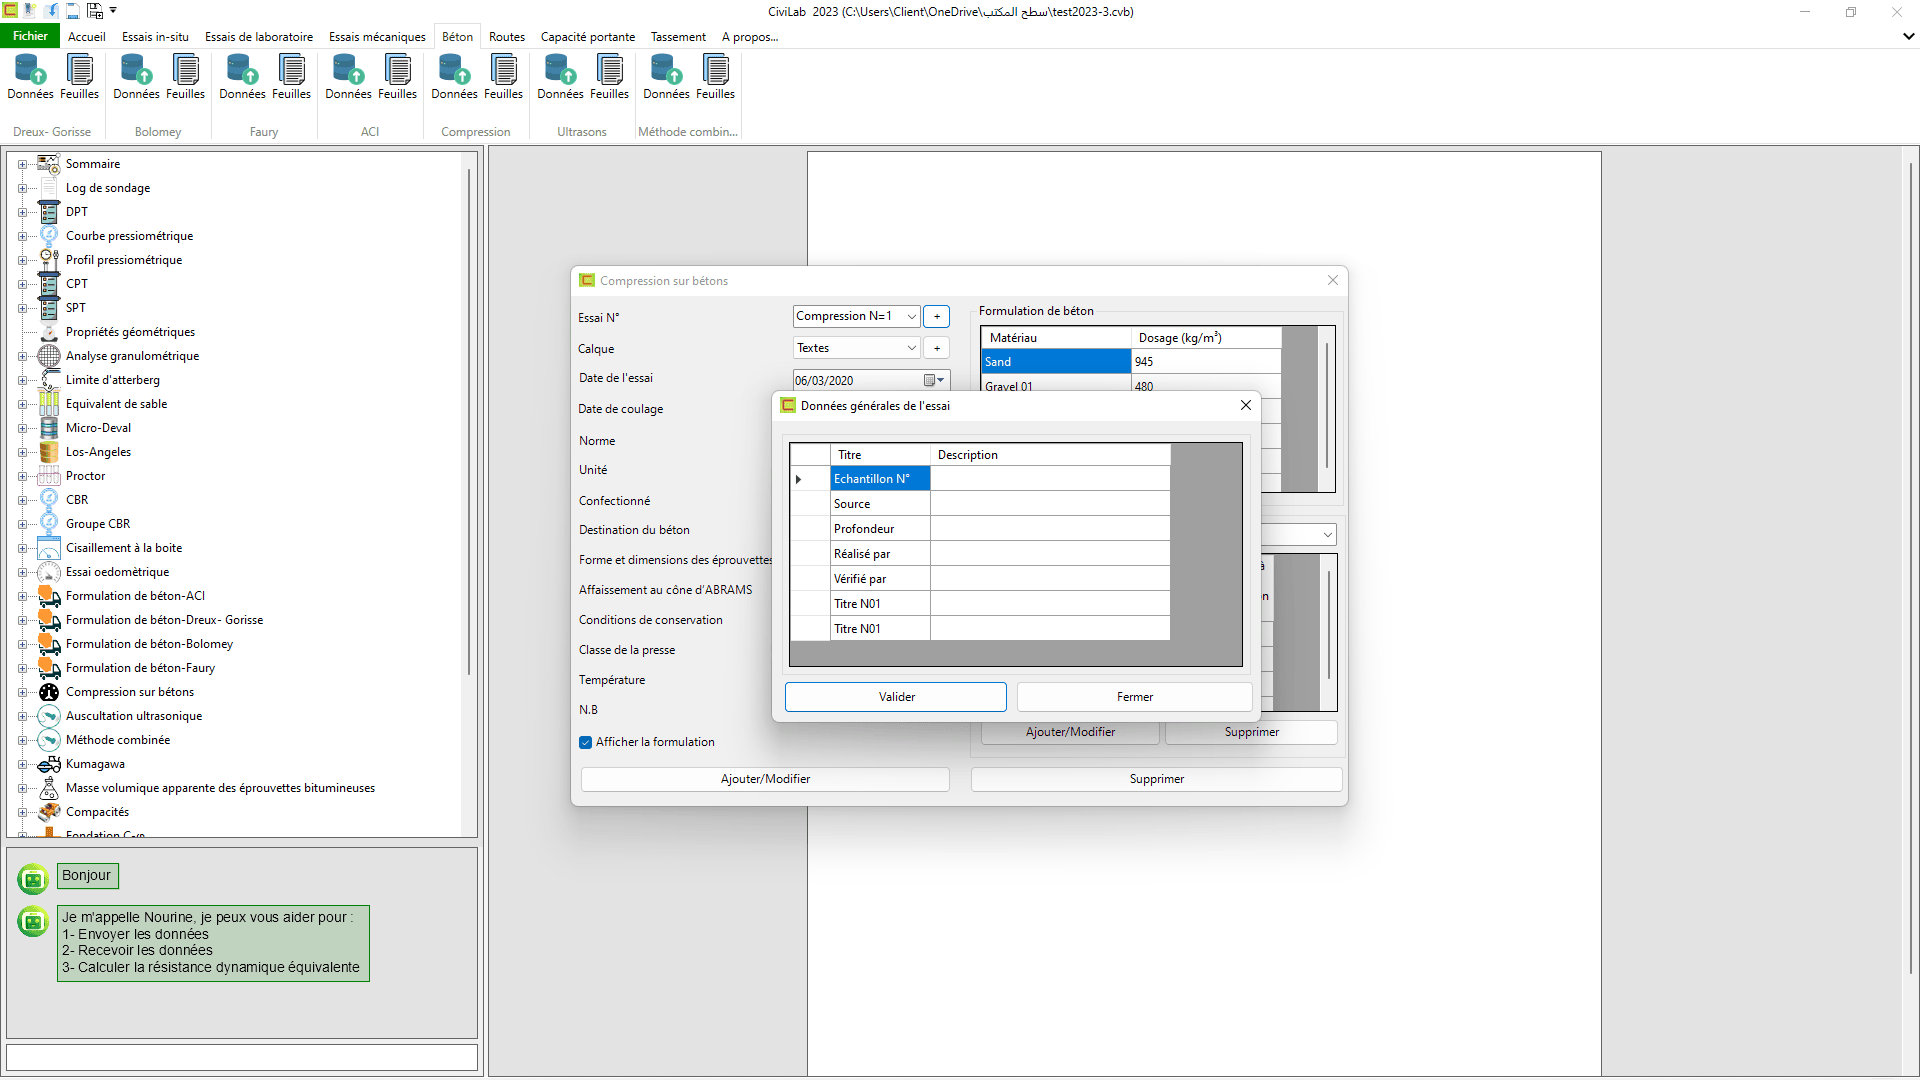Open the Fichier menu
Viewport: 1920px width, 1080px height.
coord(30,36)
